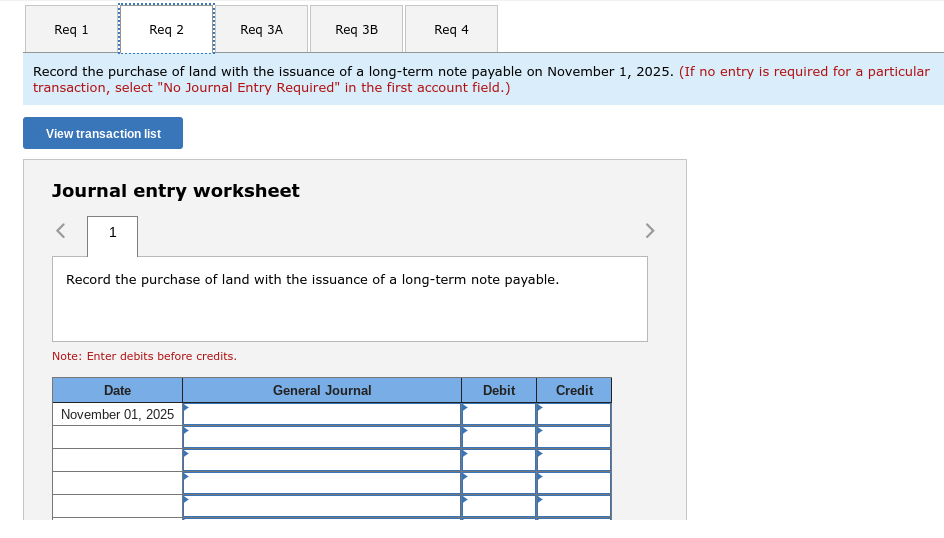Click Credit cell in fourth row

point(574,483)
